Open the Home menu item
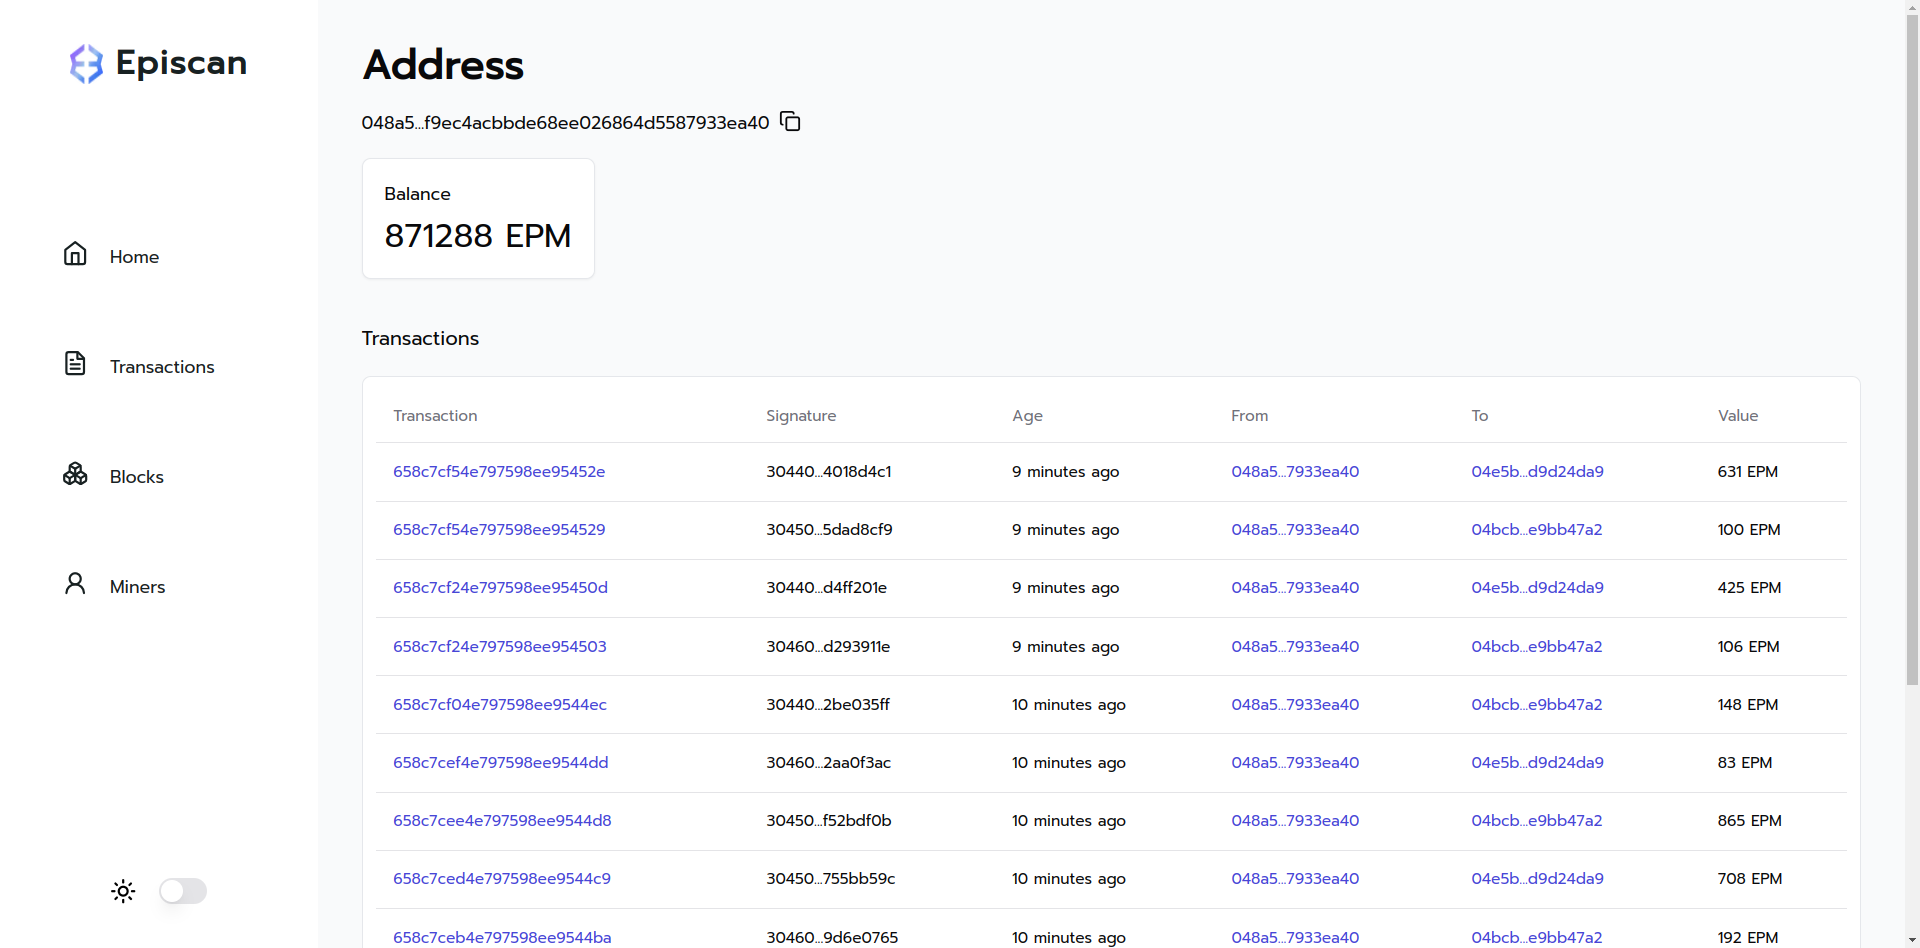 [x=134, y=257]
